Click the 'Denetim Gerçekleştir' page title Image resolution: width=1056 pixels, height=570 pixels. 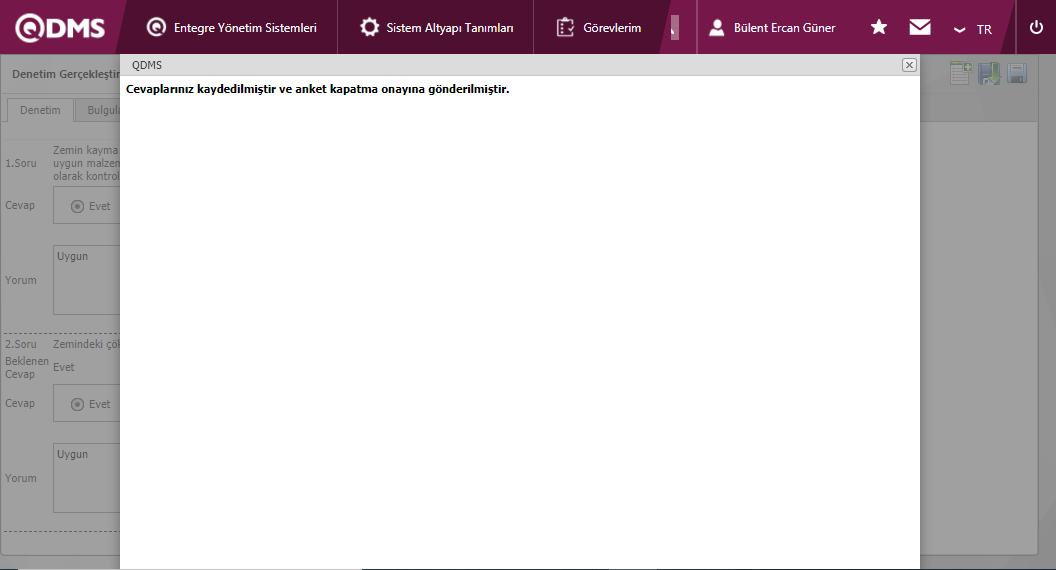[x=66, y=74]
